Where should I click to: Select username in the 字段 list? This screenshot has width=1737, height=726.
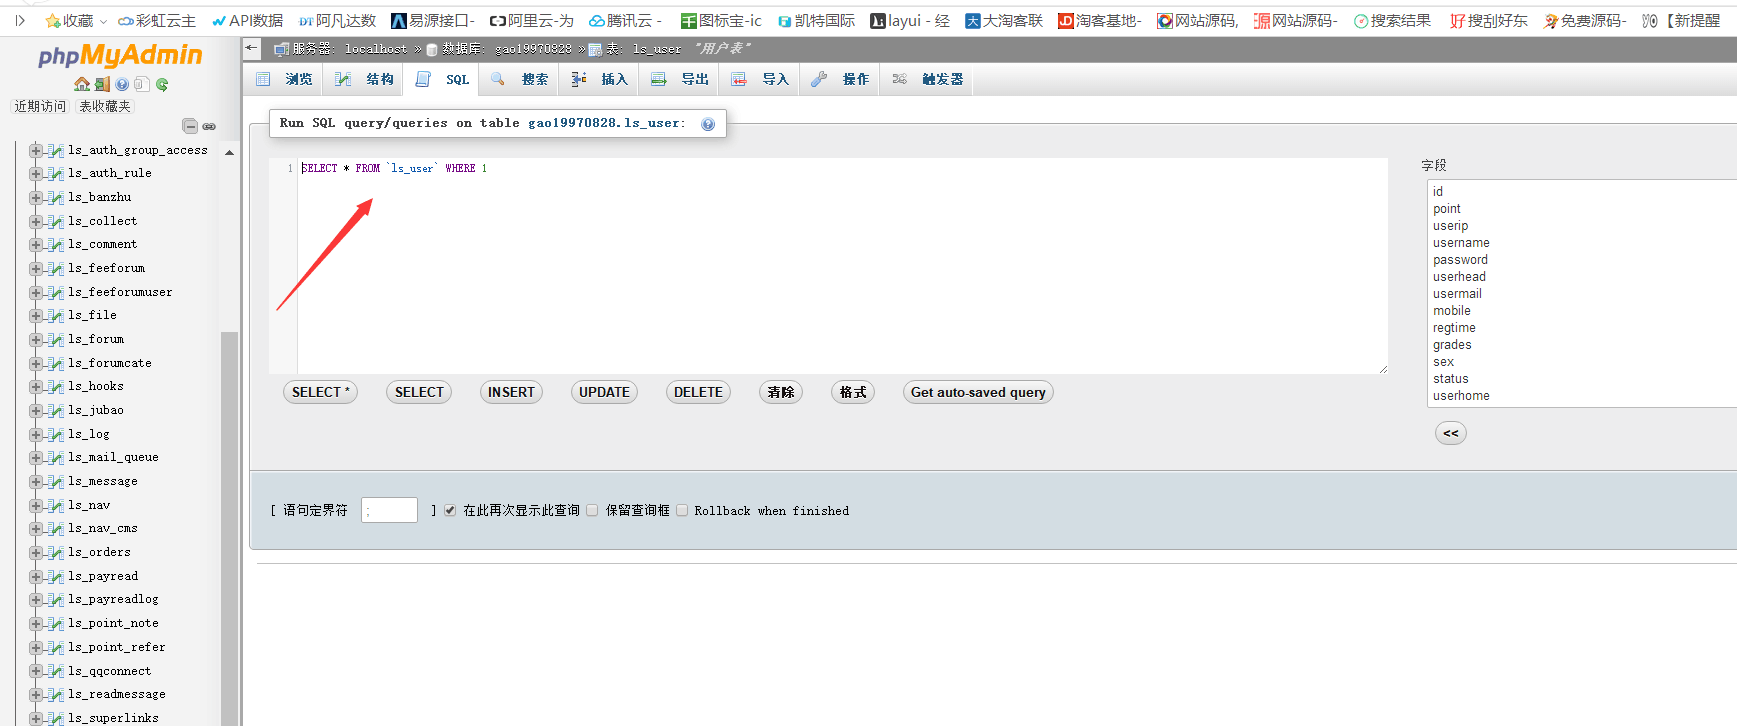click(1461, 243)
